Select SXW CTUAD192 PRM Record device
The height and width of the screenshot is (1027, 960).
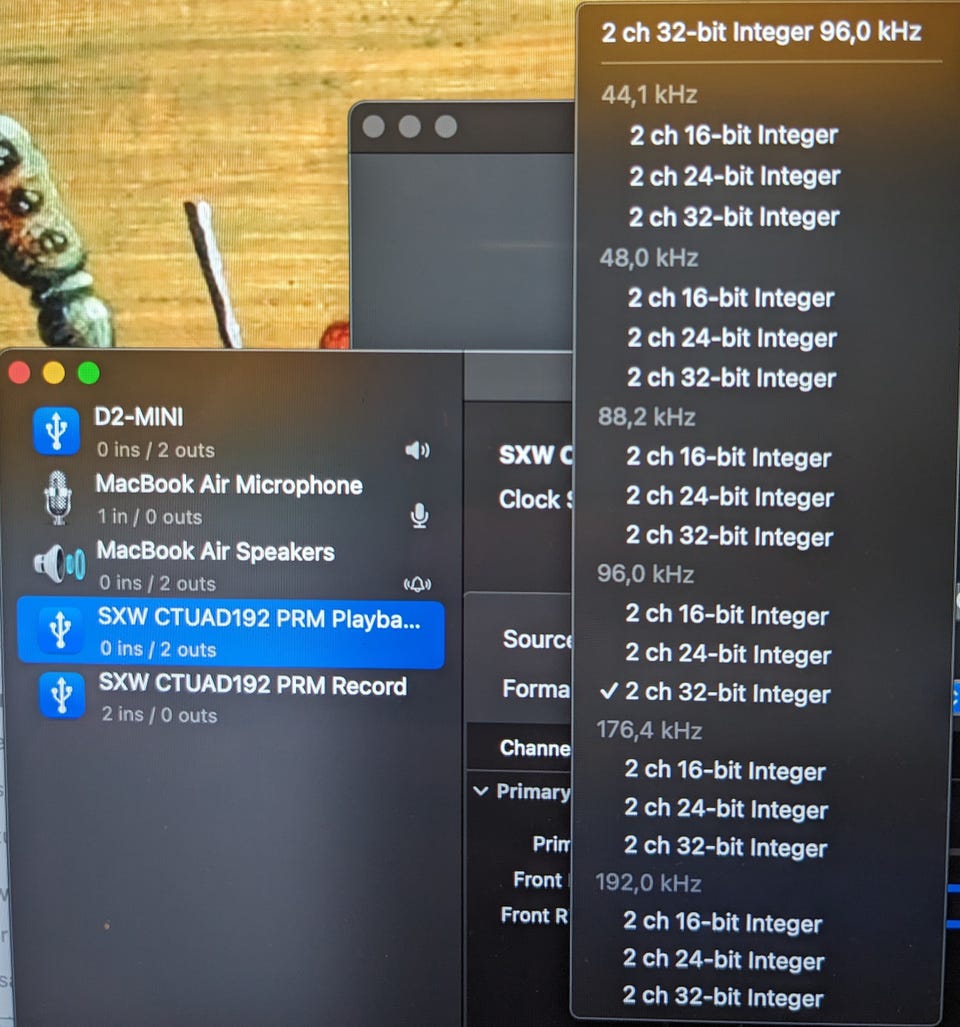point(231,698)
